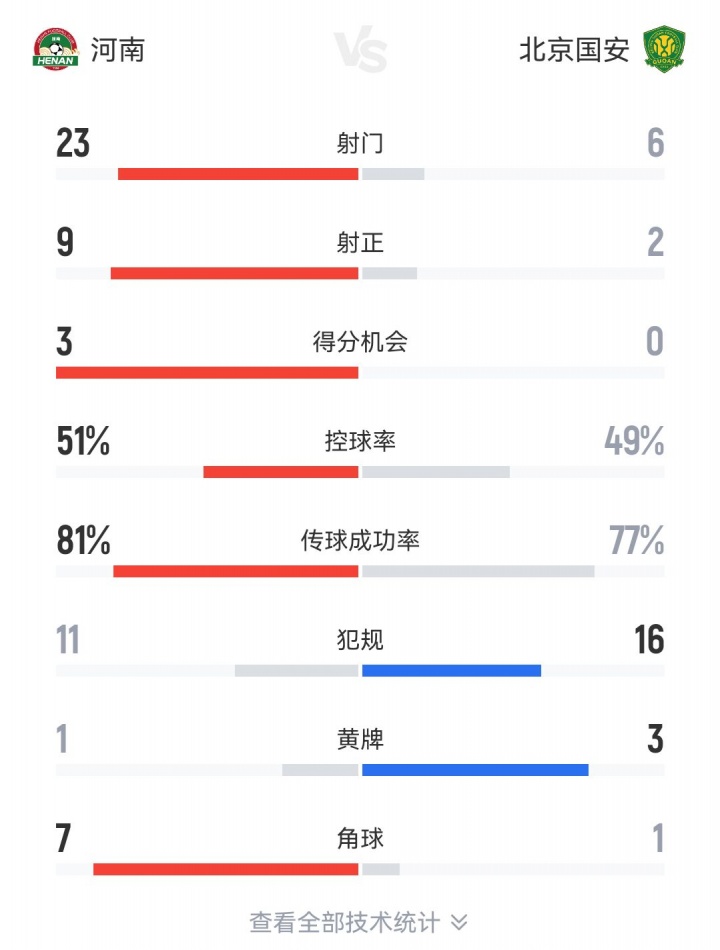Open the 河南 team name link
The height and width of the screenshot is (950, 720).
point(118,50)
